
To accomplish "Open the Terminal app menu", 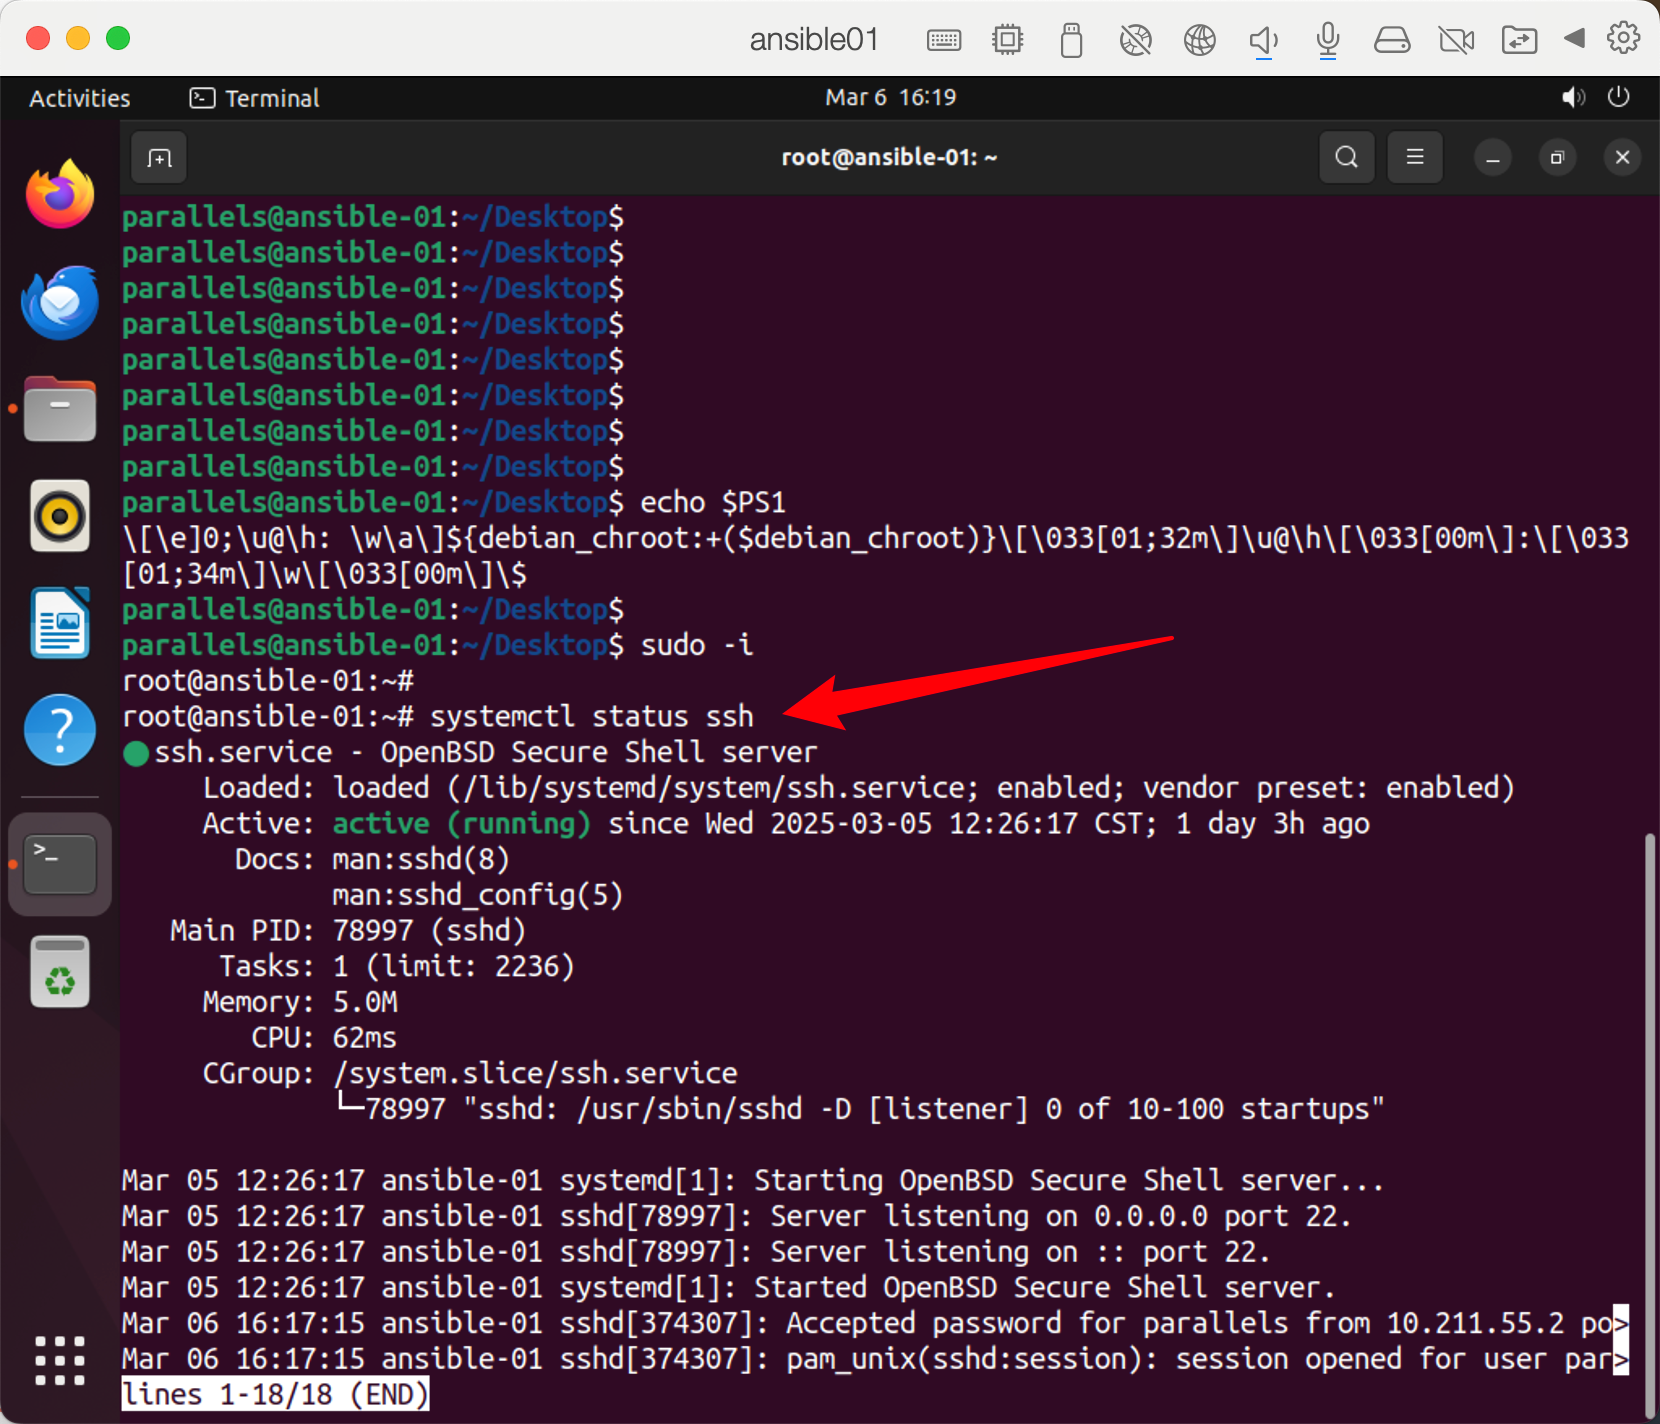I will (x=255, y=98).
